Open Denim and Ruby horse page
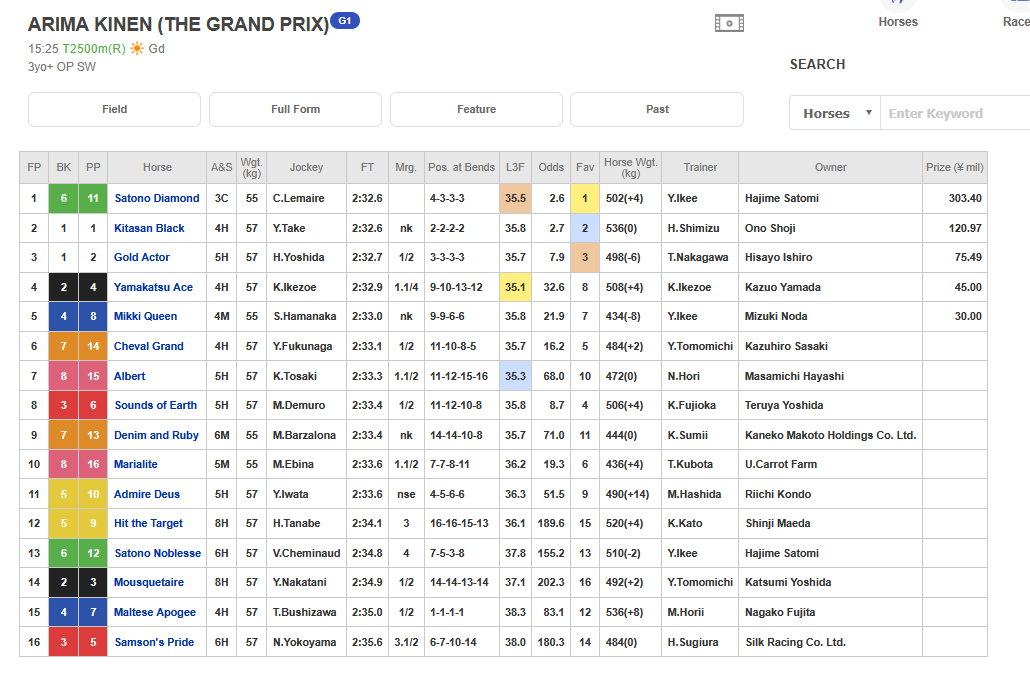 [156, 436]
